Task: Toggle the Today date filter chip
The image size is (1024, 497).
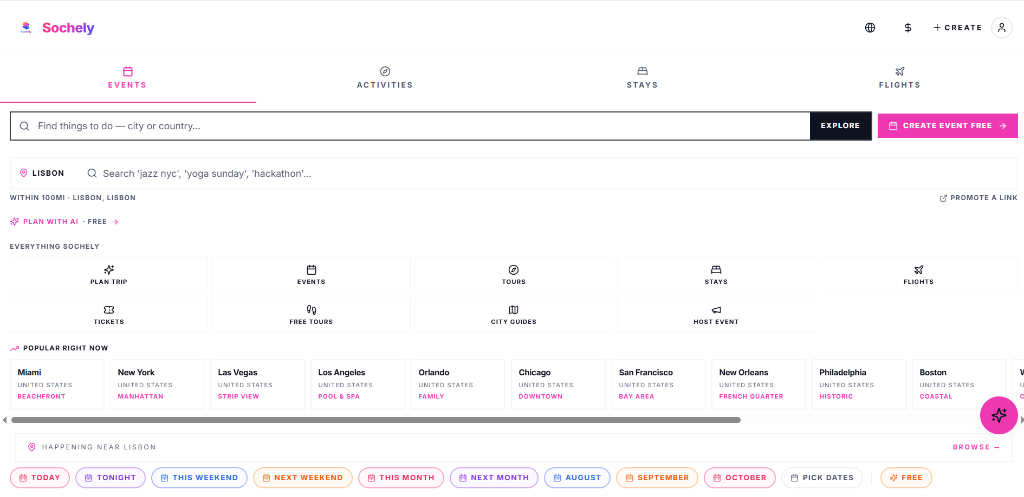Action: [x=40, y=477]
